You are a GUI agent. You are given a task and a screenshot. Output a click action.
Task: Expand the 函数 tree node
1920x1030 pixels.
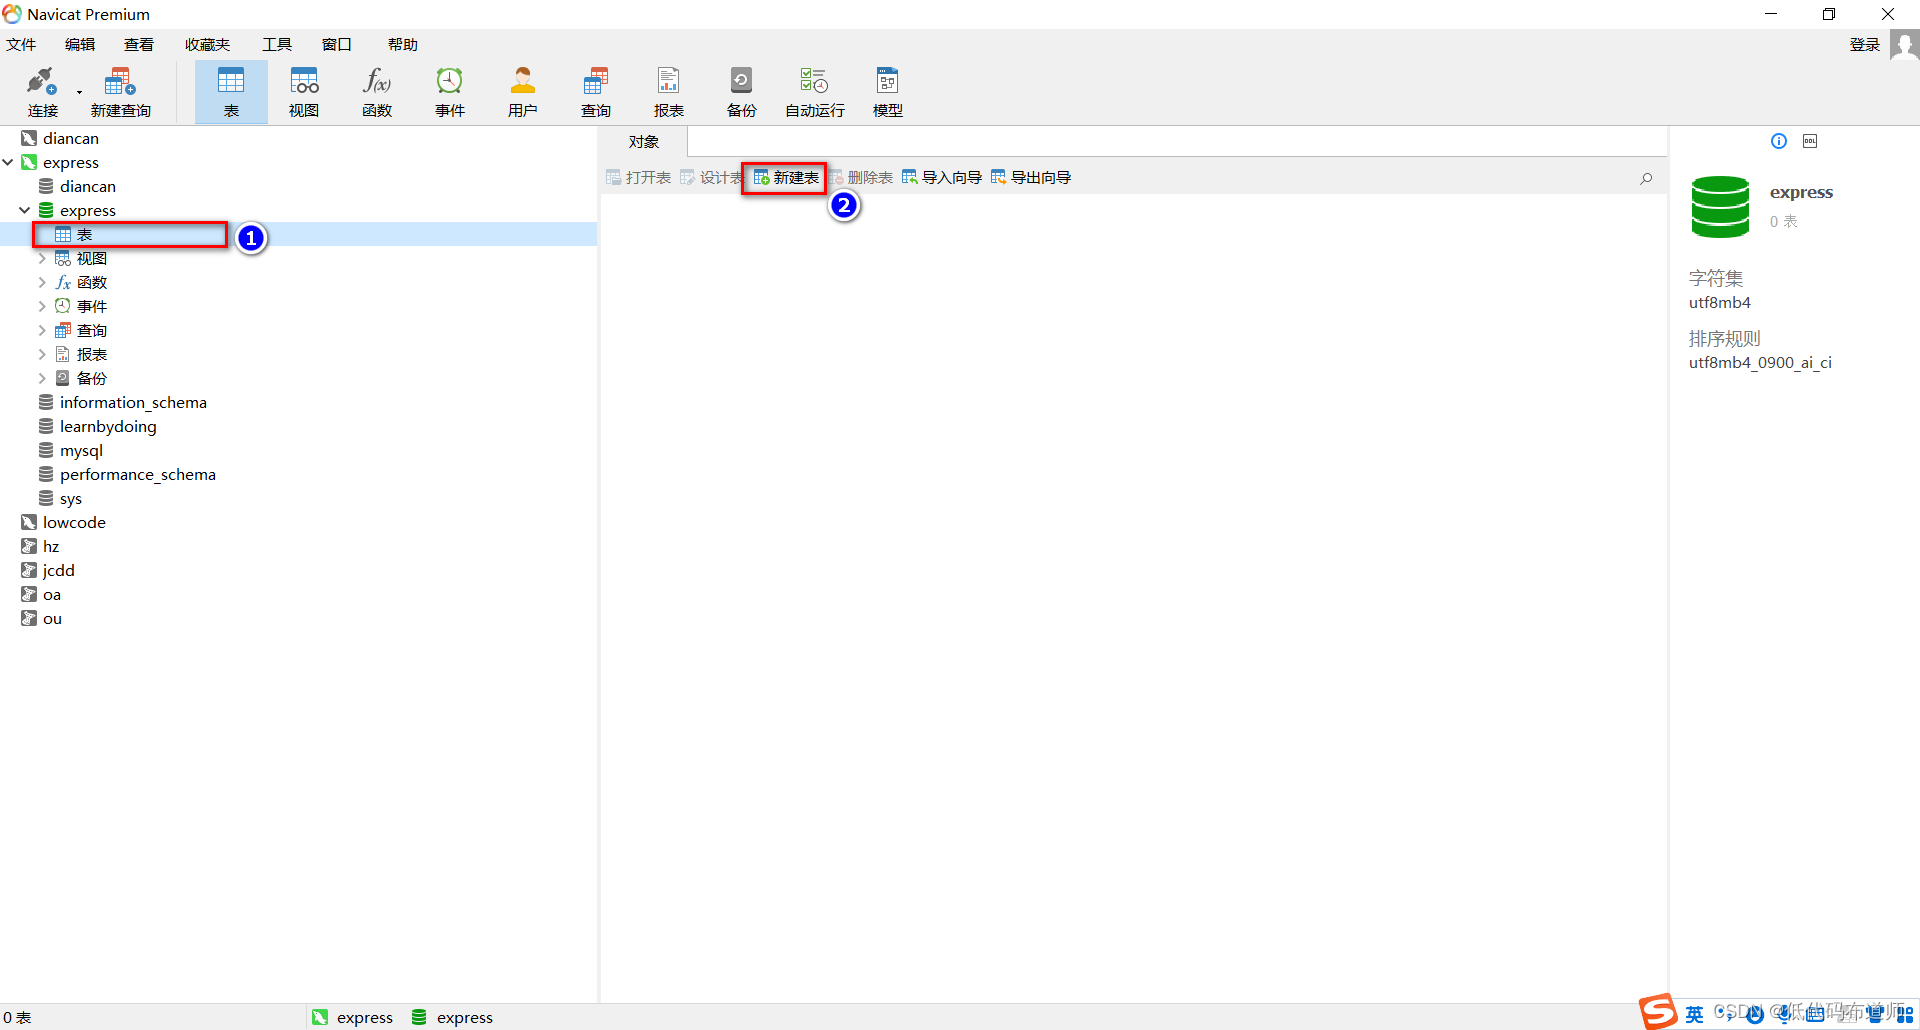pos(42,282)
